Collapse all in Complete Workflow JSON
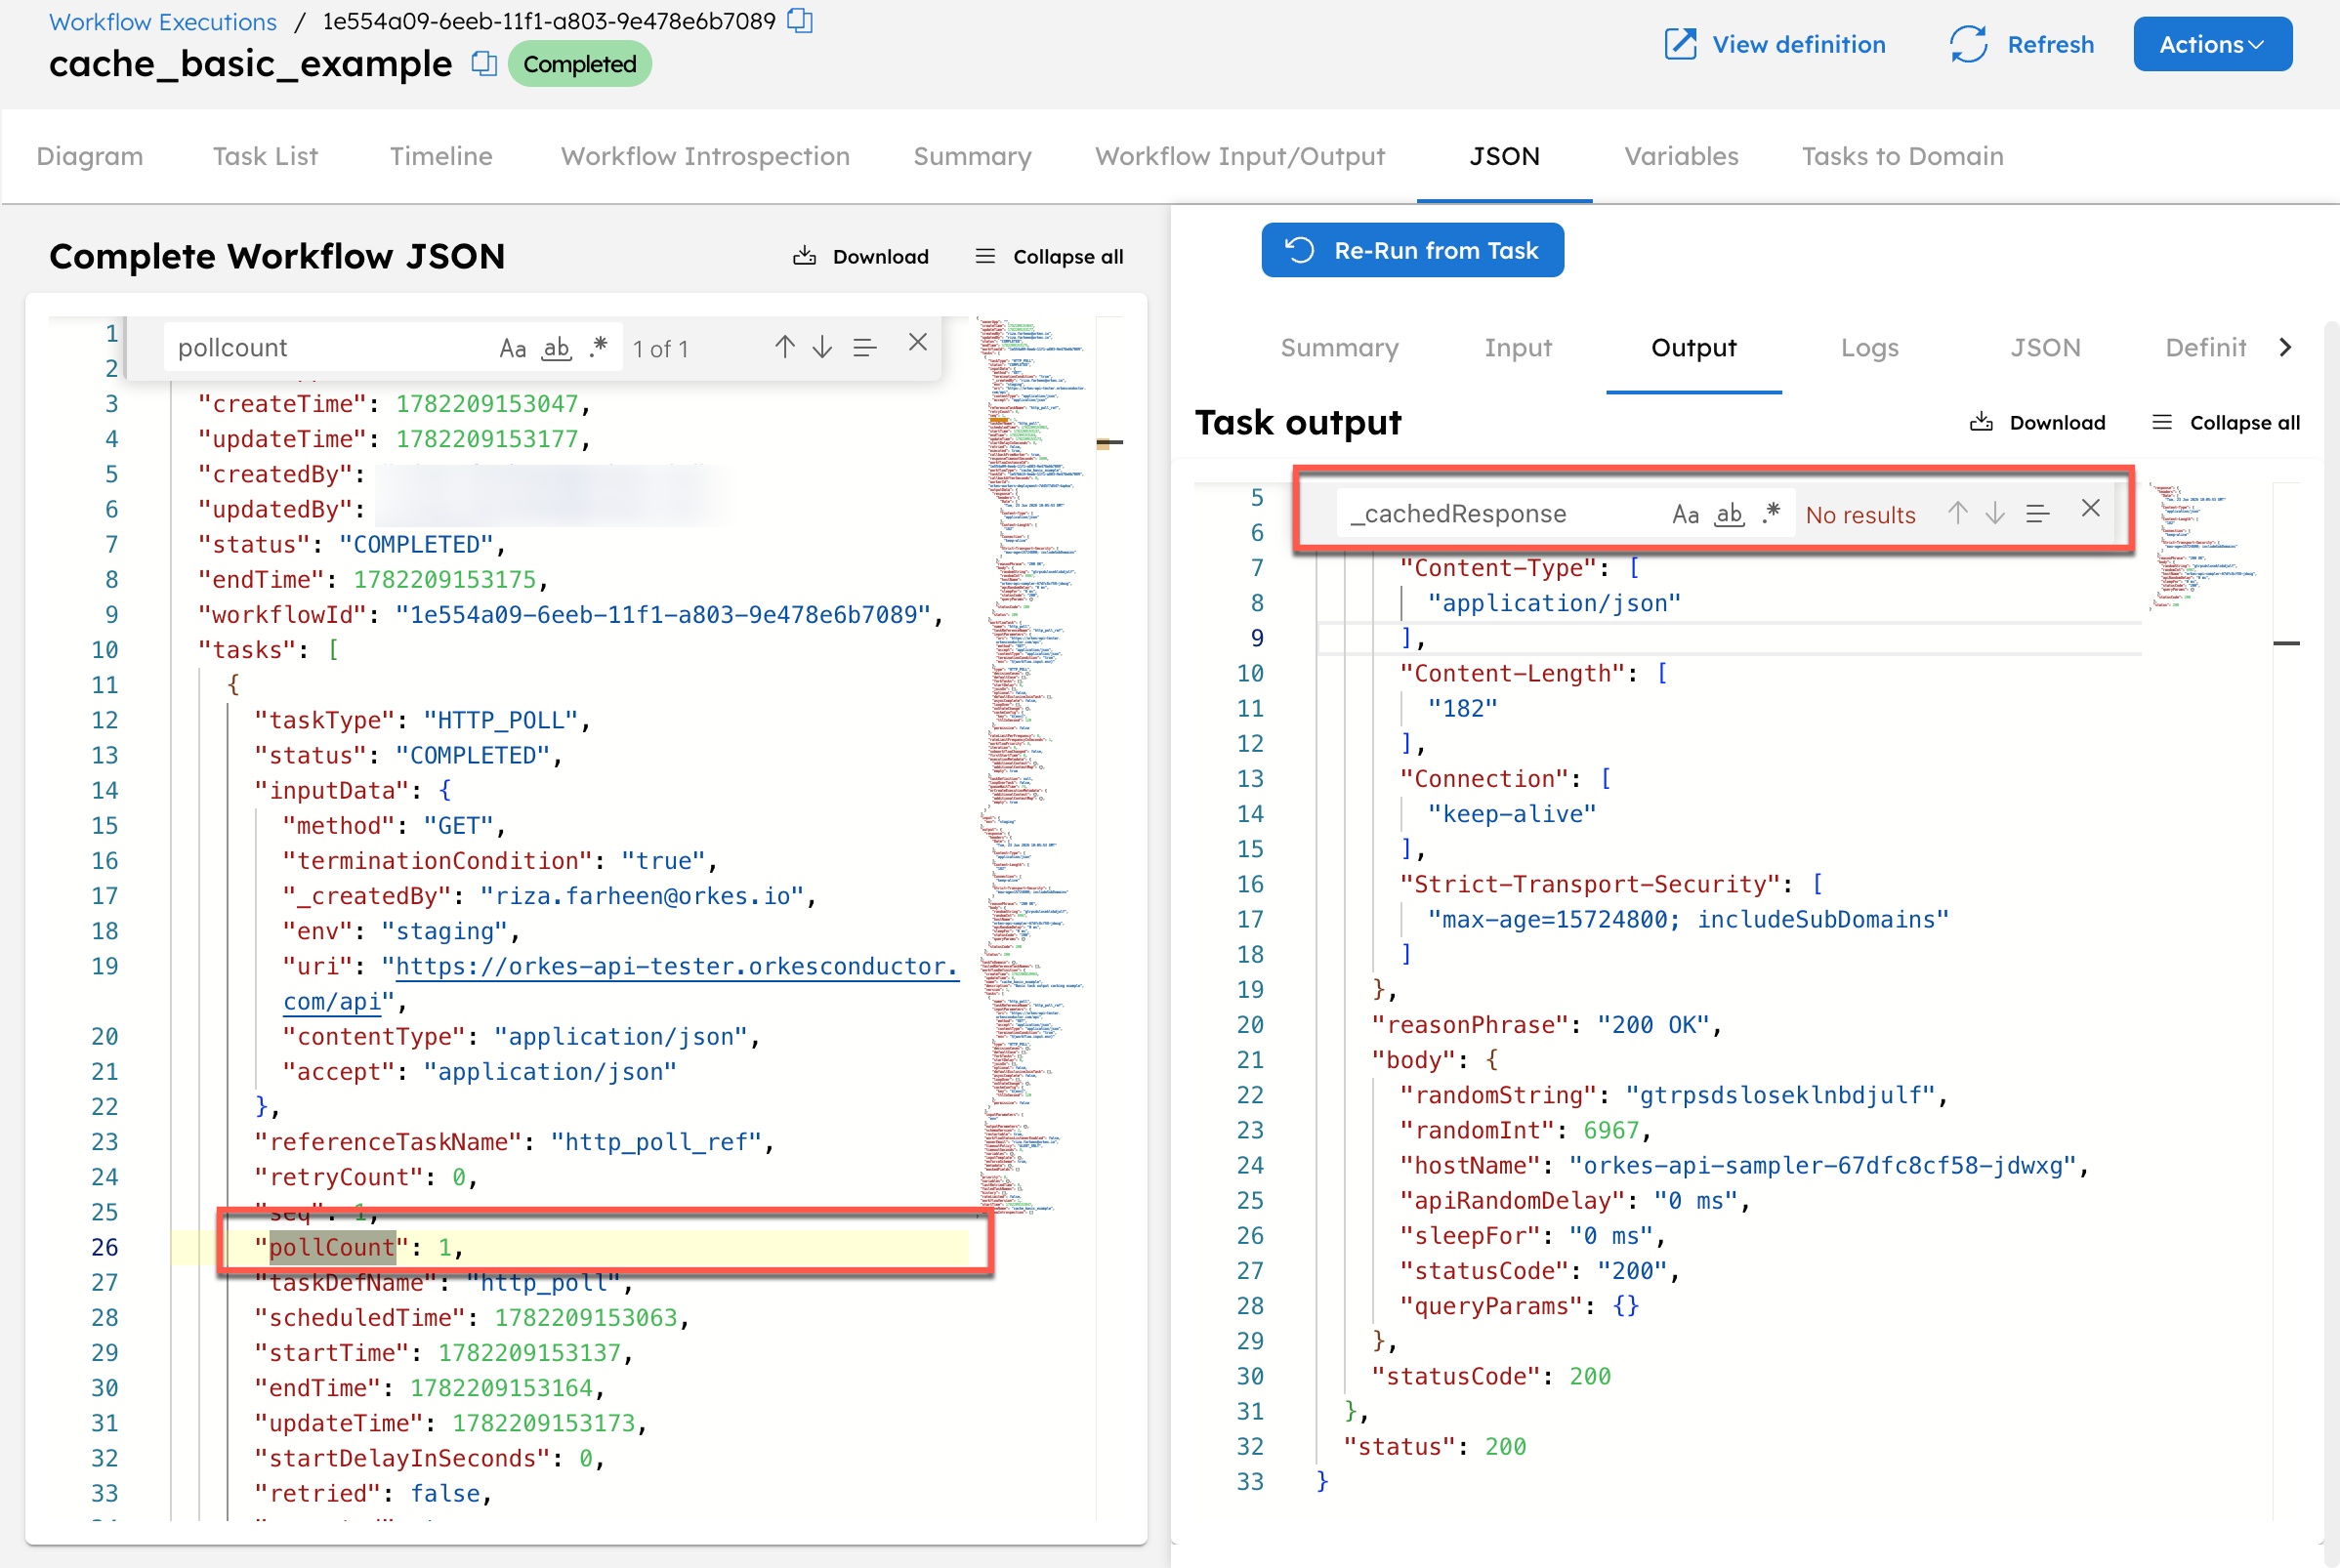The height and width of the screenshot is (1568, 2340). coord(1049,257)
